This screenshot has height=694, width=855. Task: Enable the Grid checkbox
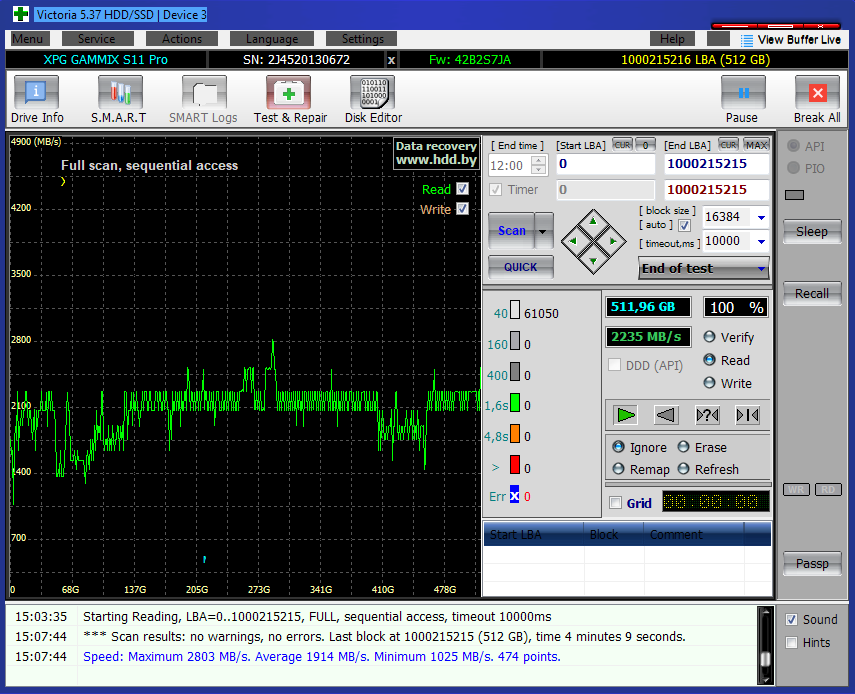[616, 503]
